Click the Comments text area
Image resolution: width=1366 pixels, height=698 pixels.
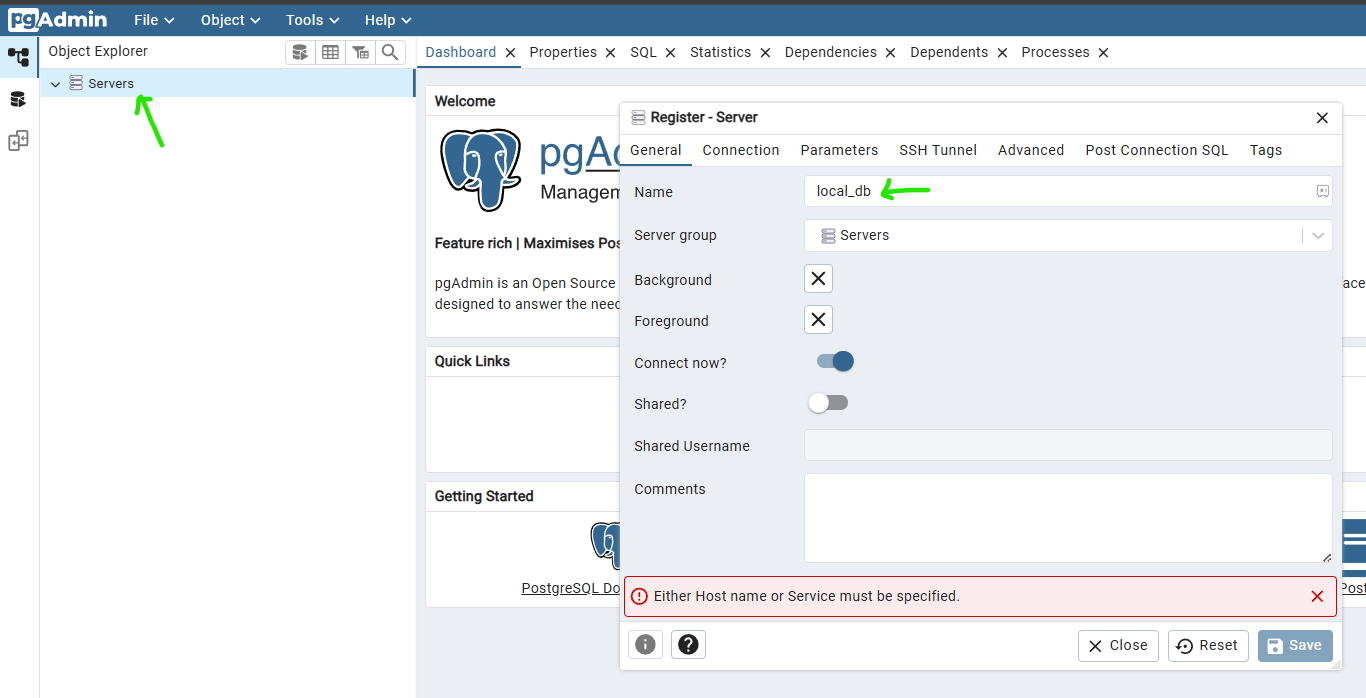coord(1068,518)
